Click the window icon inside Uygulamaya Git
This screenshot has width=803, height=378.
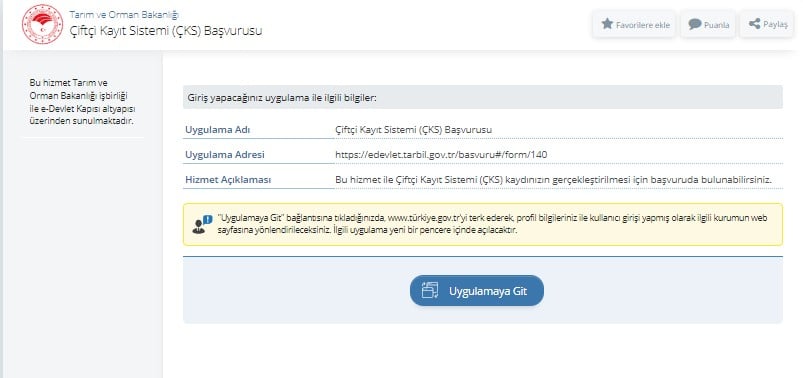point(430,290)
